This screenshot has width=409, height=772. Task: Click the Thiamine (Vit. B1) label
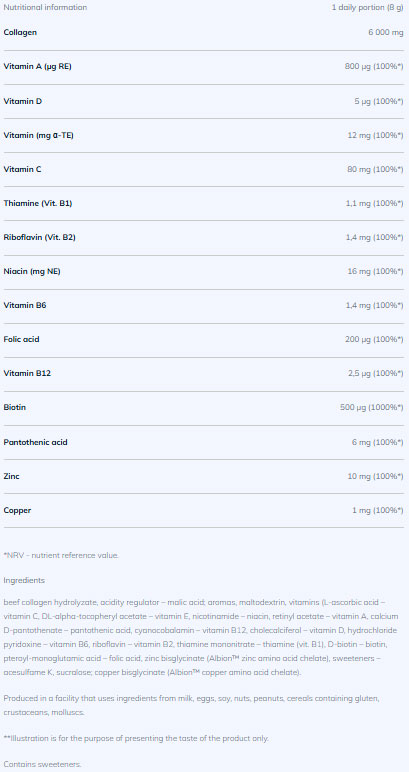[38, 203]
